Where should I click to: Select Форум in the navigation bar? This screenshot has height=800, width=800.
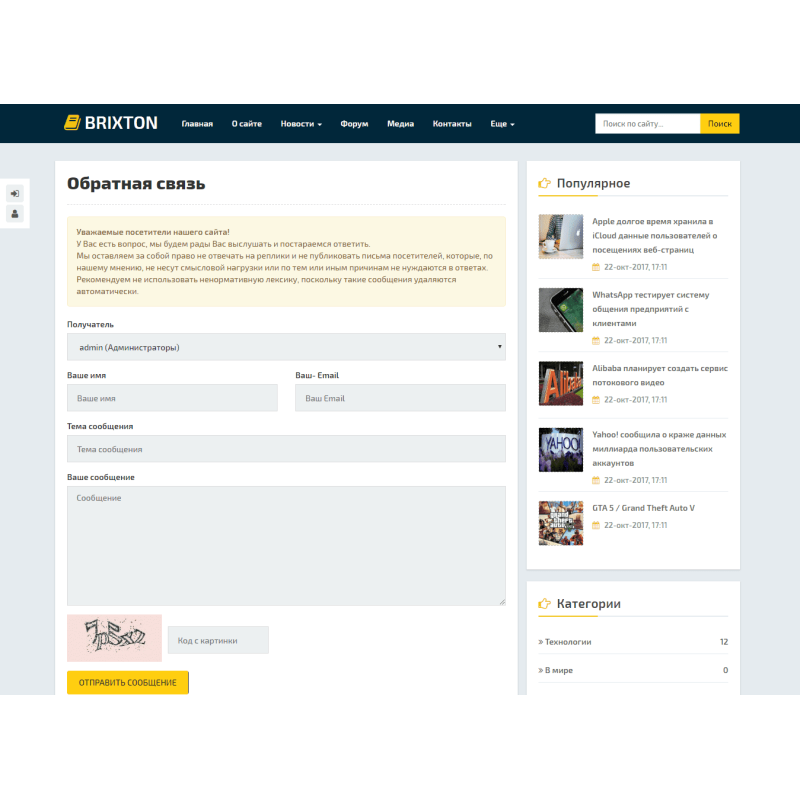click(x=353, y=124)
